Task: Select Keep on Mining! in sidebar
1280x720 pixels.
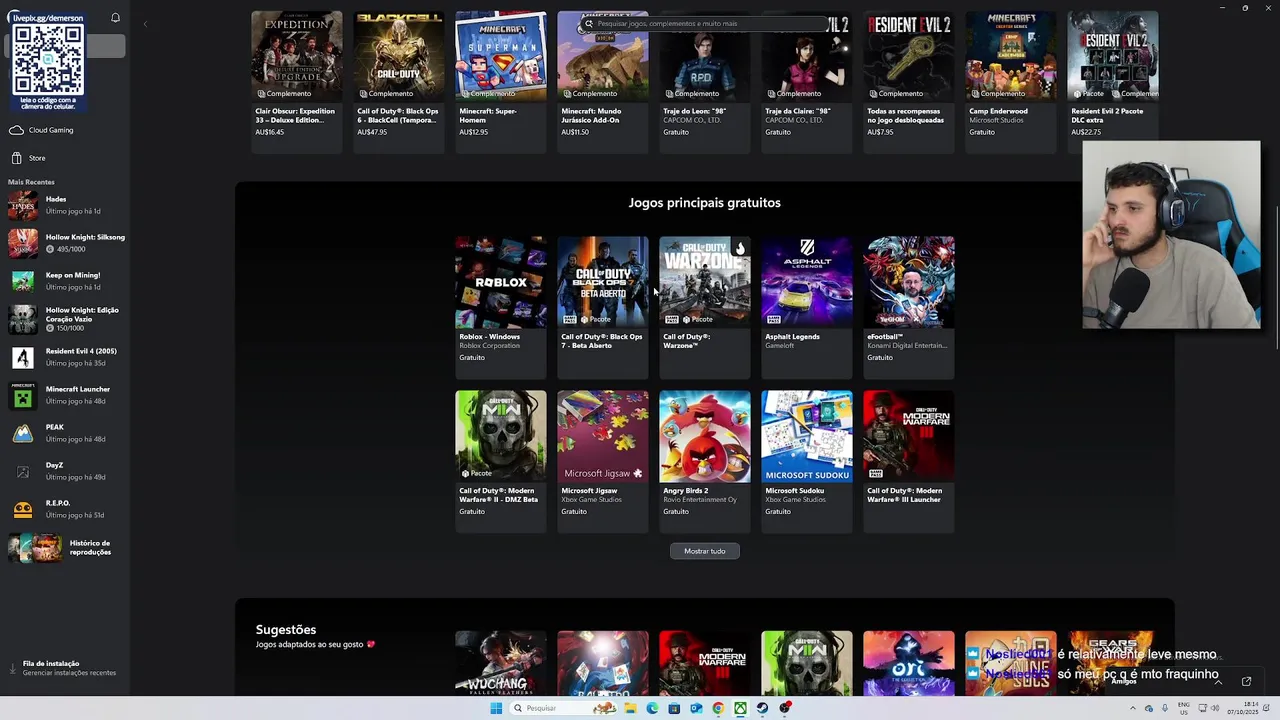Action: pos(66,281)
